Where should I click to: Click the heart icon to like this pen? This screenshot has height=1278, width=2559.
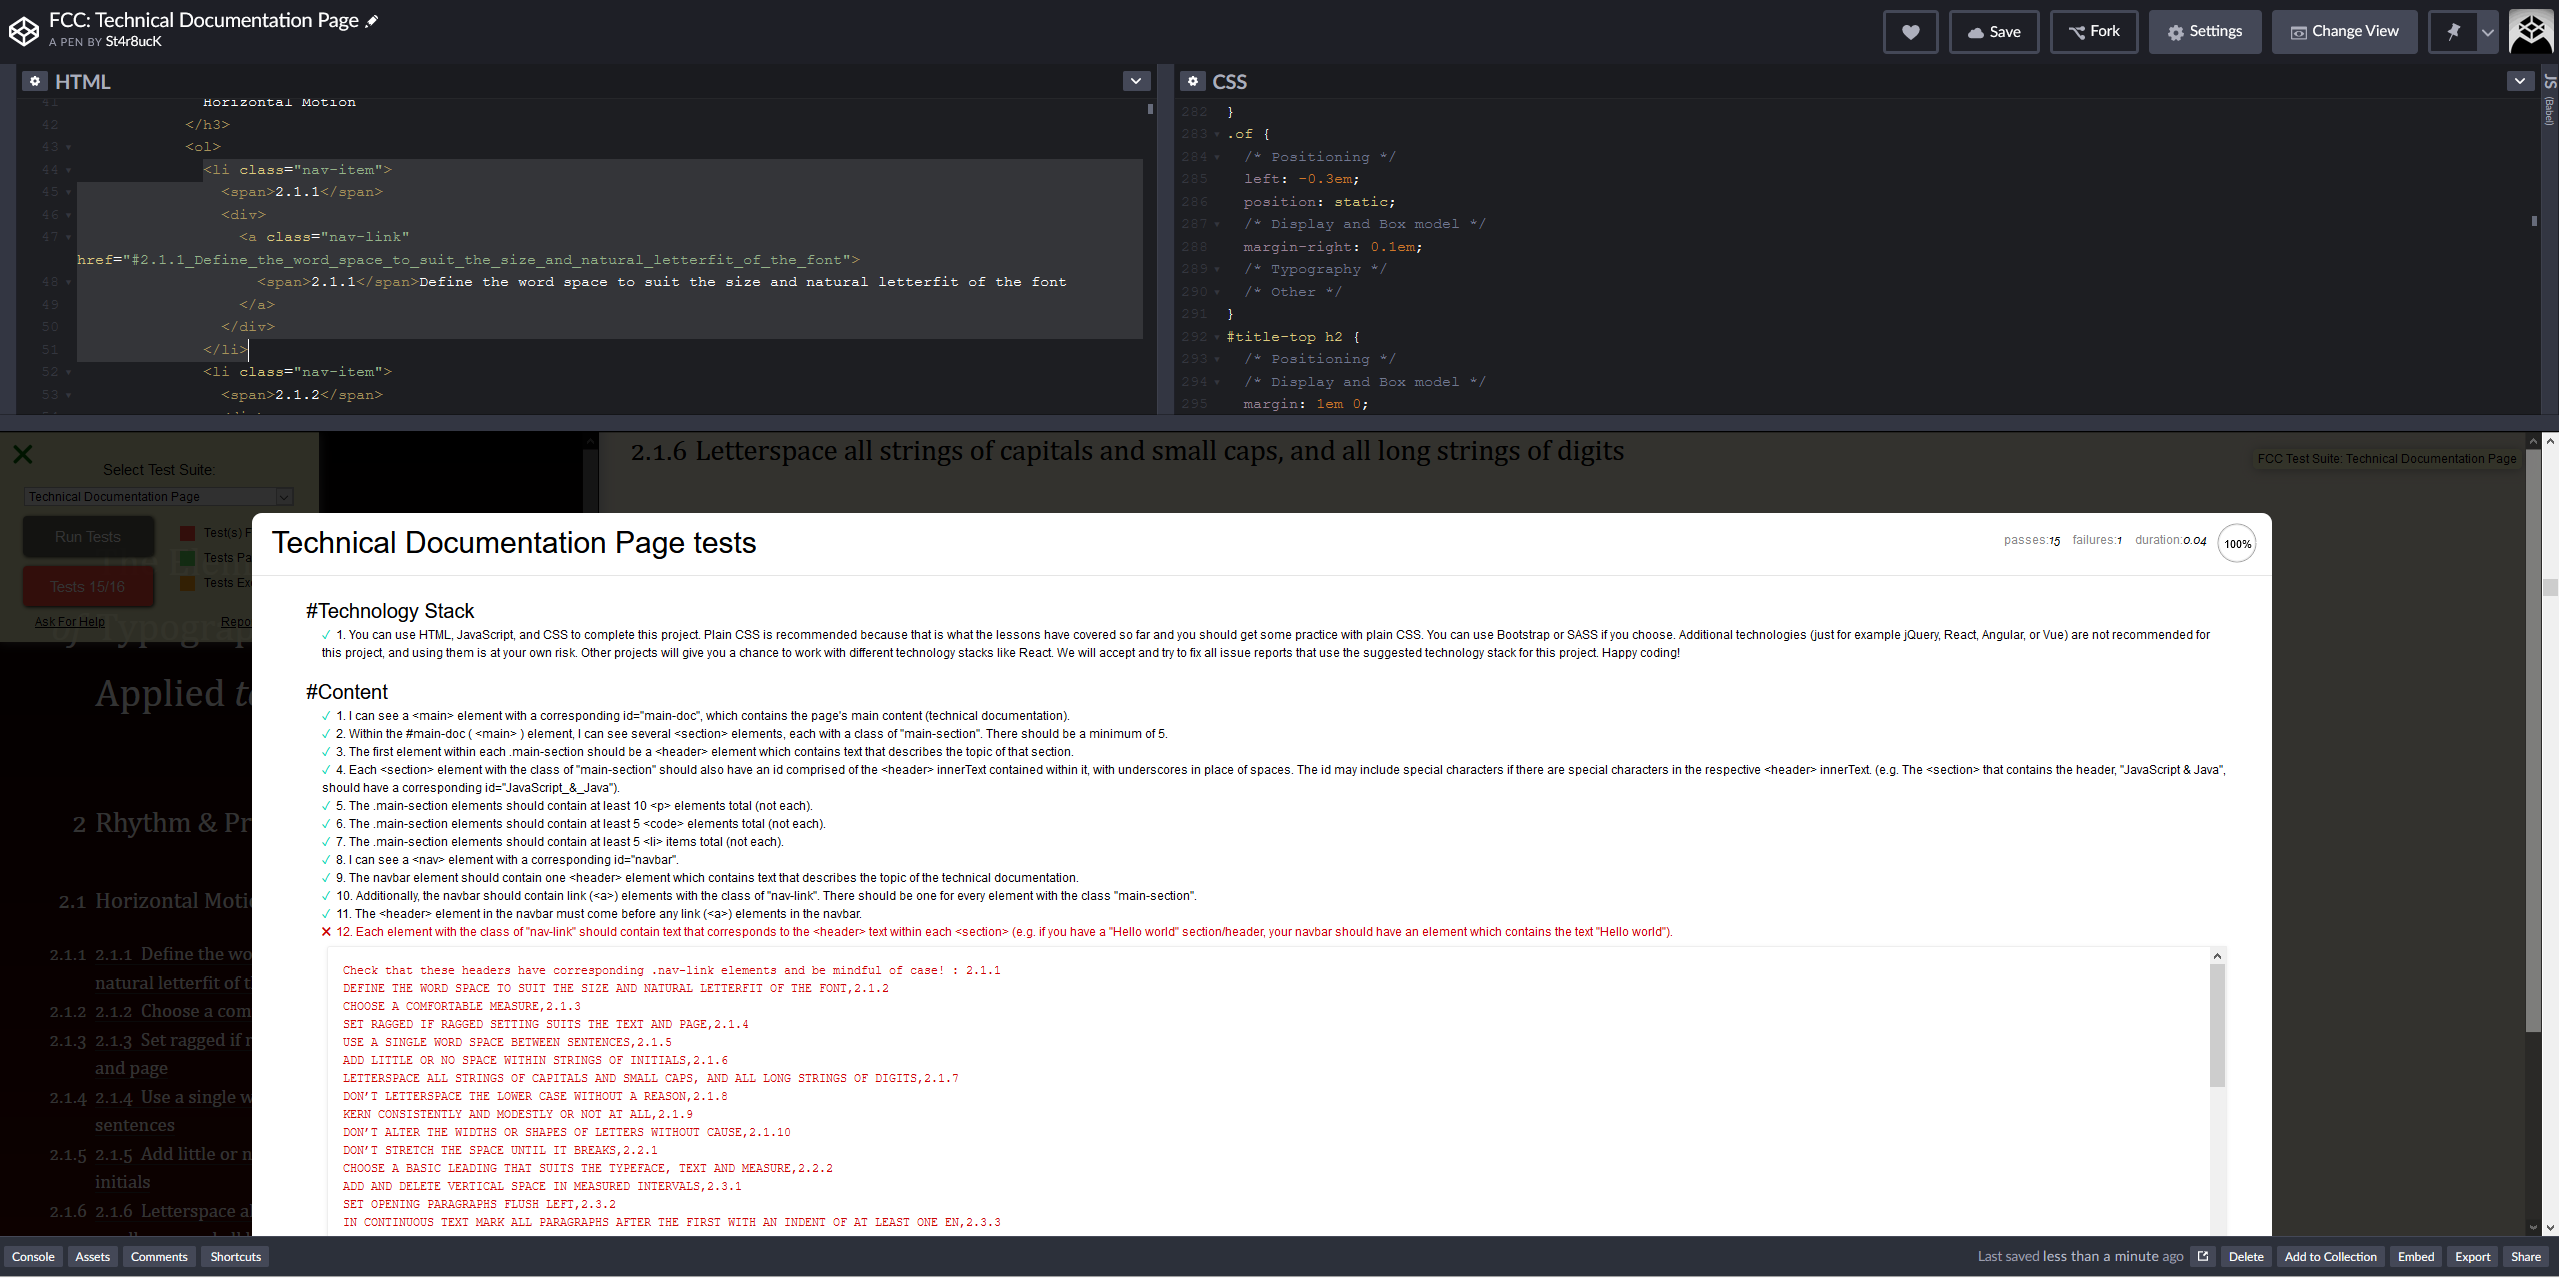[x=1910, y=31]
